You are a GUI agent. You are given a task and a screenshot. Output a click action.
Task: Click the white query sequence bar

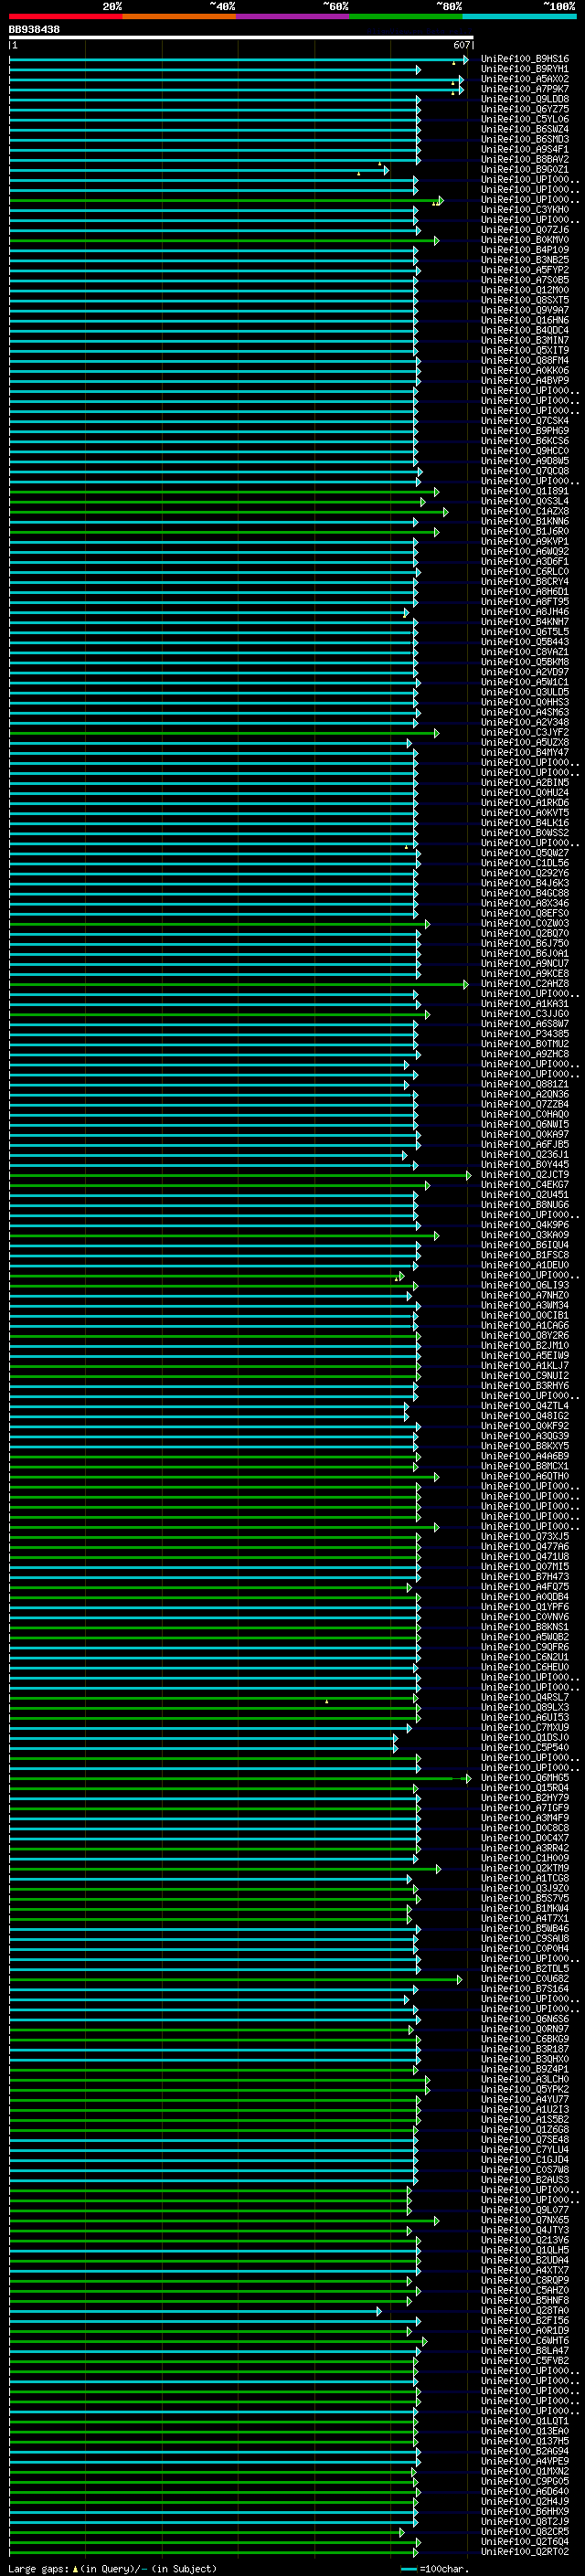(240, 38)
